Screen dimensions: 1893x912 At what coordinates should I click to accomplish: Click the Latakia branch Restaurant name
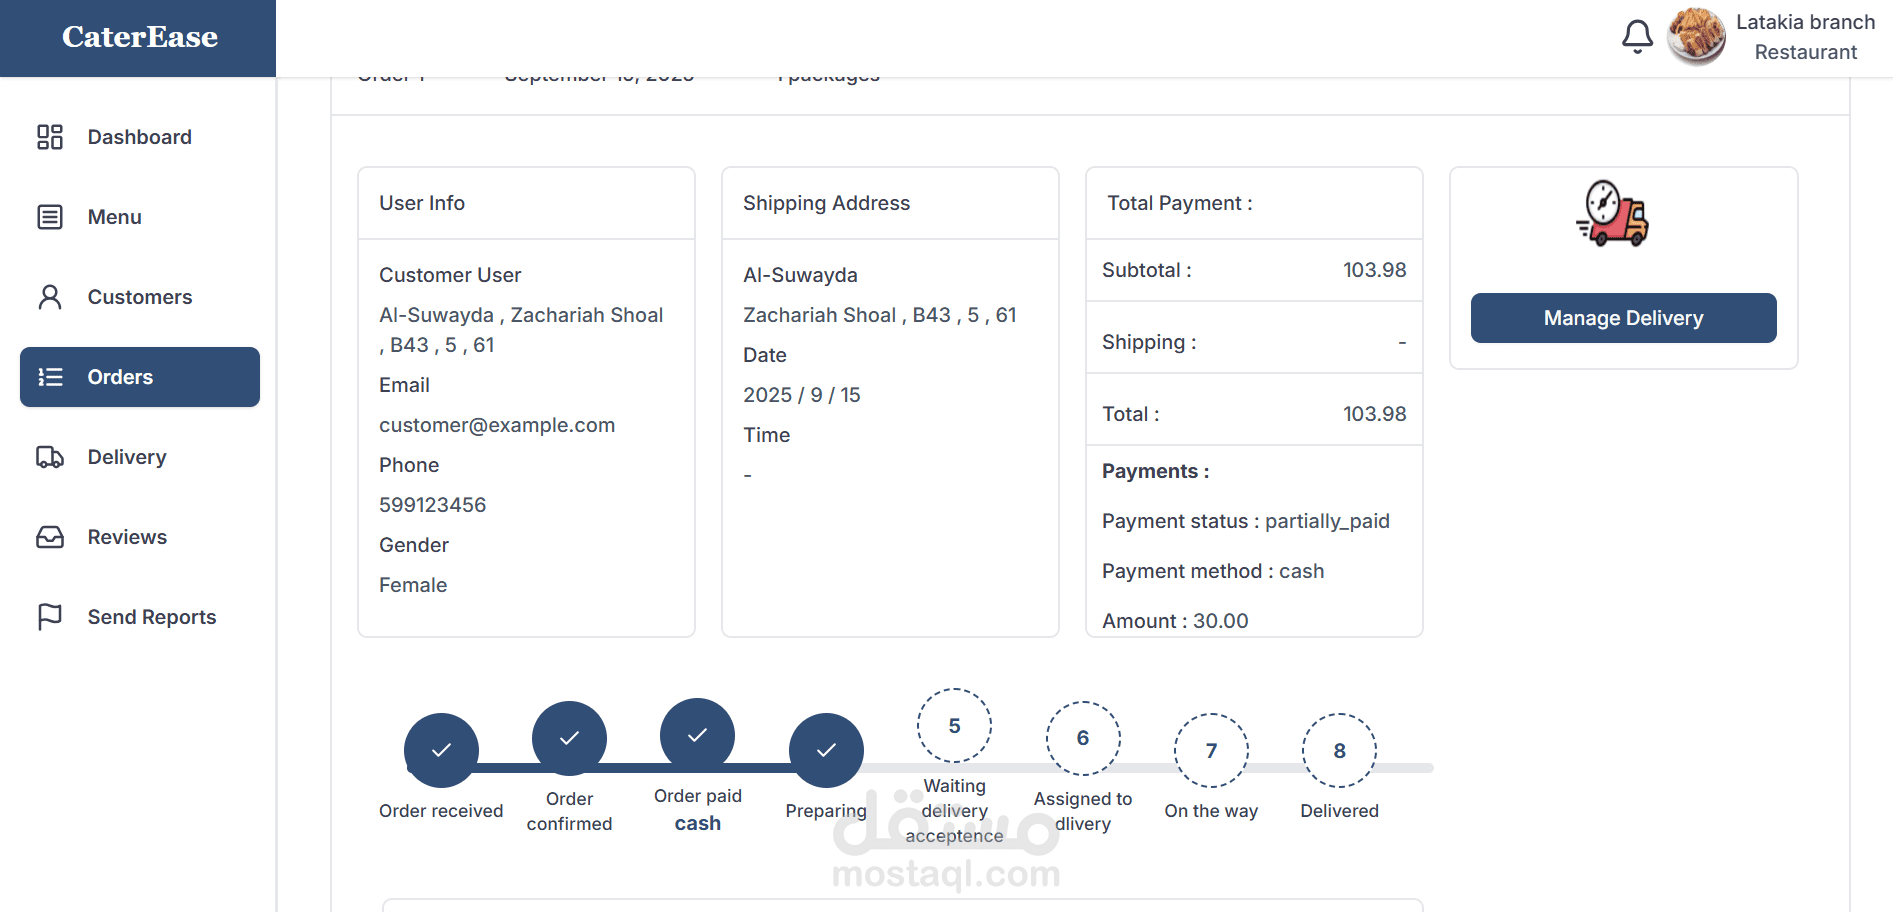pyautogui.click(x=1805, y=37)
